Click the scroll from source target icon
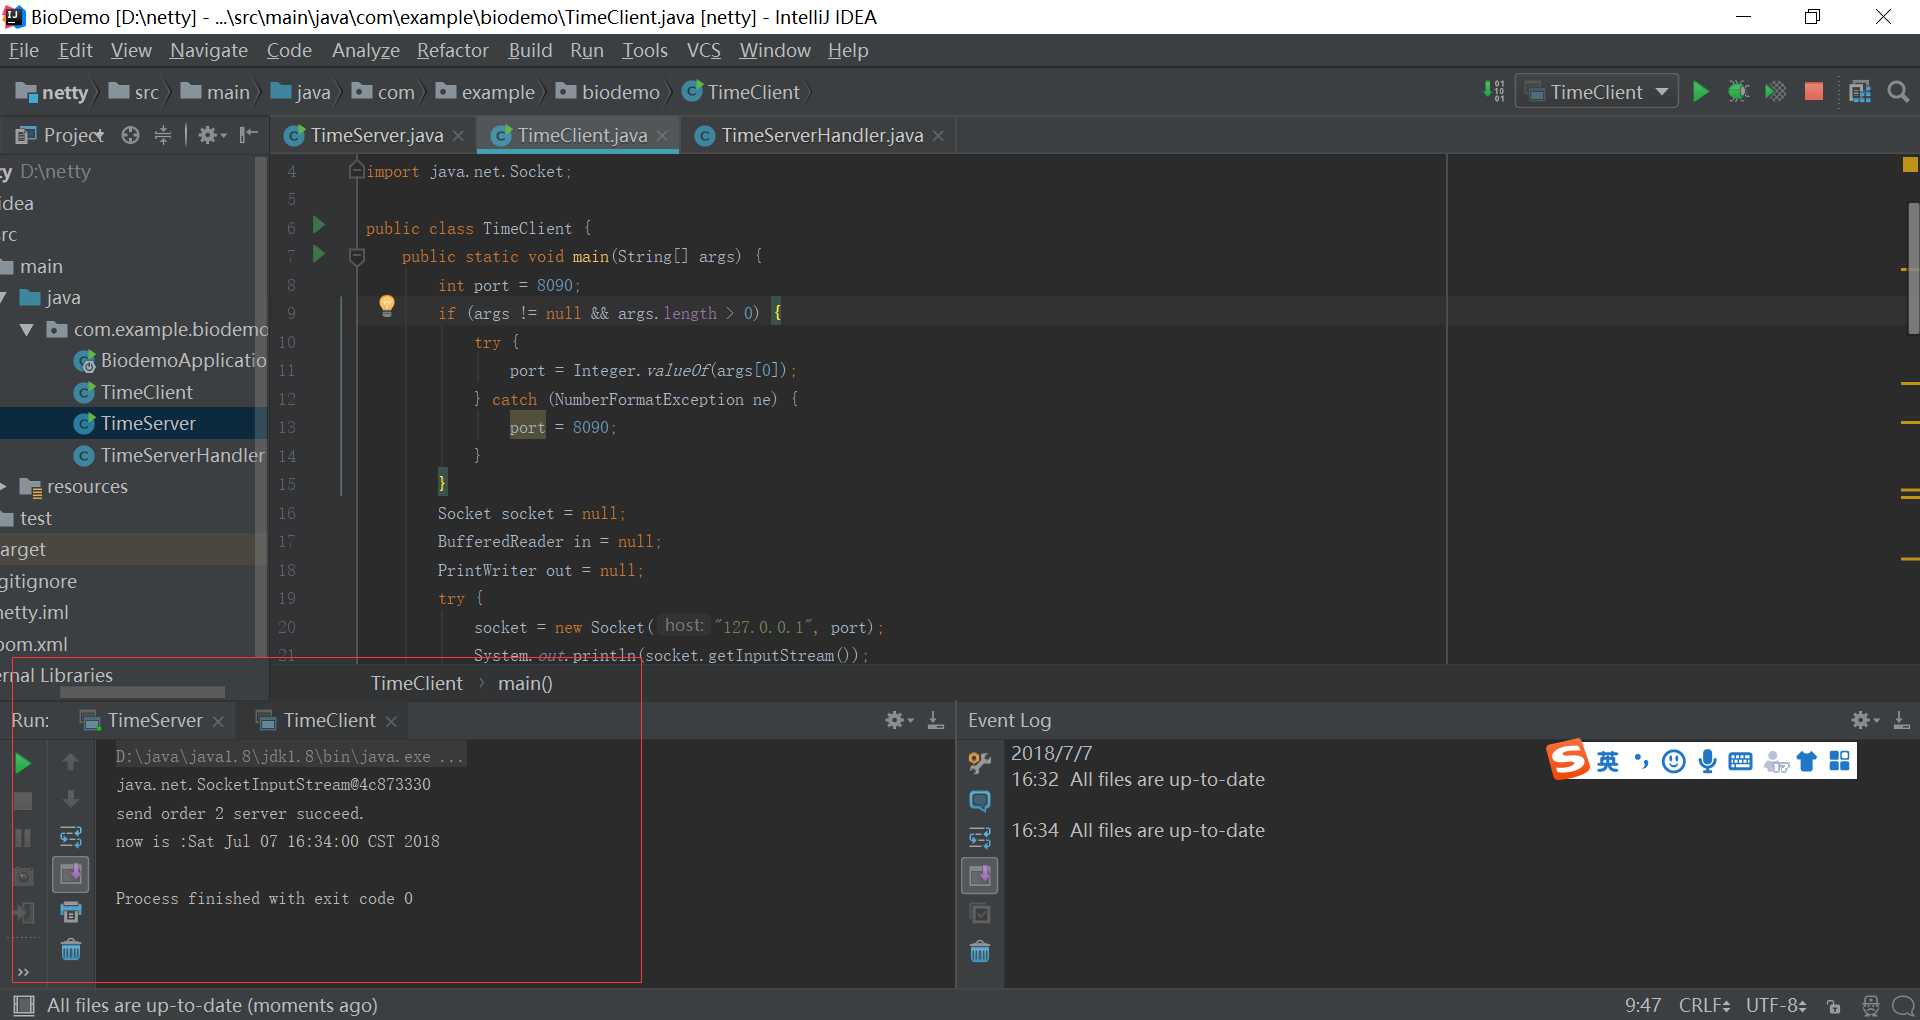Screen dimensions: 1920x1020 click(x=130, y=135)
